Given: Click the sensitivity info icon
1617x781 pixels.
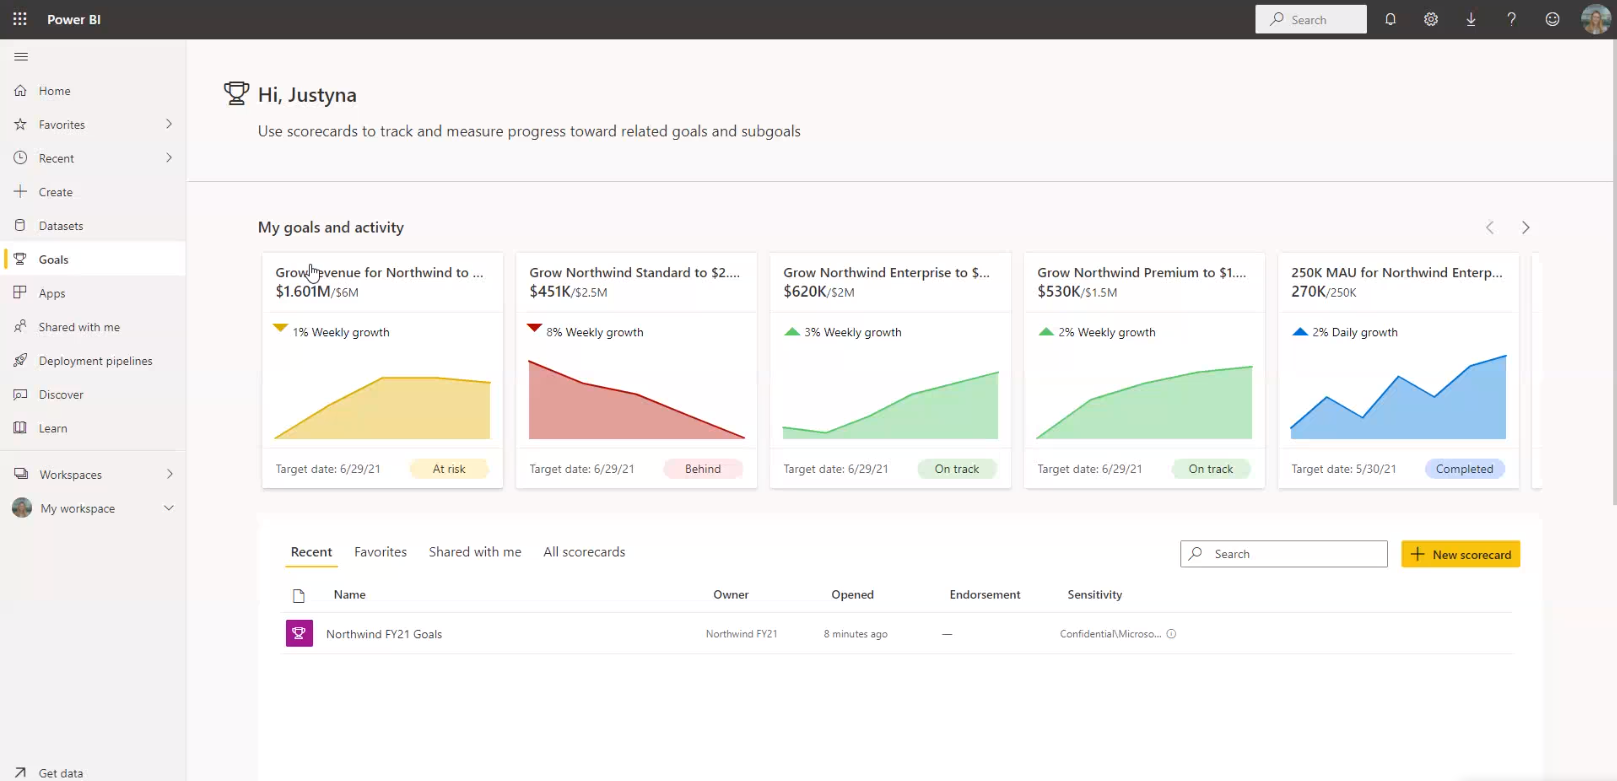Looking at the screenshot, I should 1171,634.
